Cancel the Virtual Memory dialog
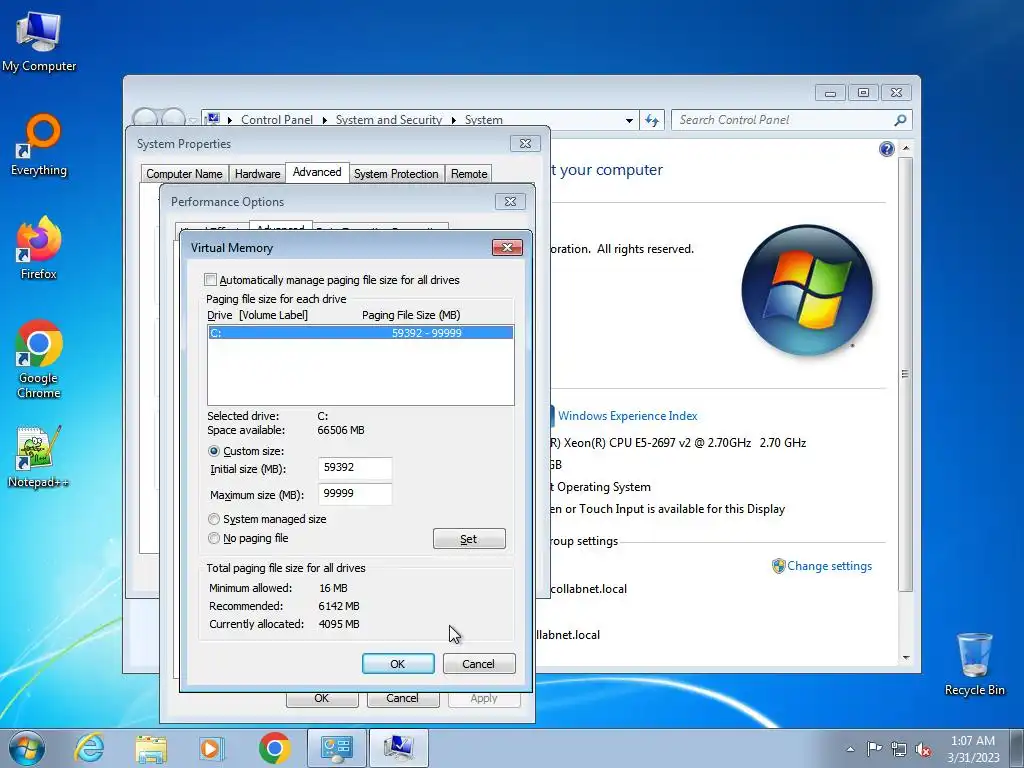 pyautogui.click(x=479, y=664)
